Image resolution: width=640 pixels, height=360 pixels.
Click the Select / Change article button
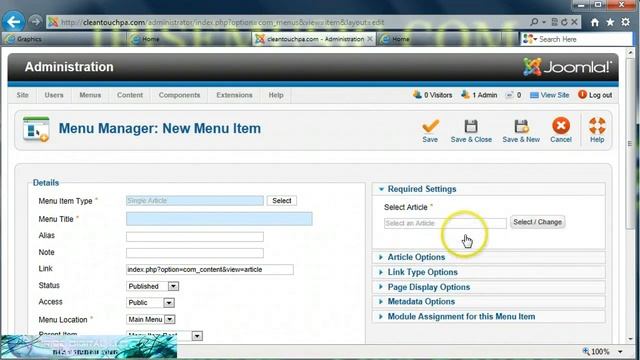pyautogui.click(x=537, y=222)
